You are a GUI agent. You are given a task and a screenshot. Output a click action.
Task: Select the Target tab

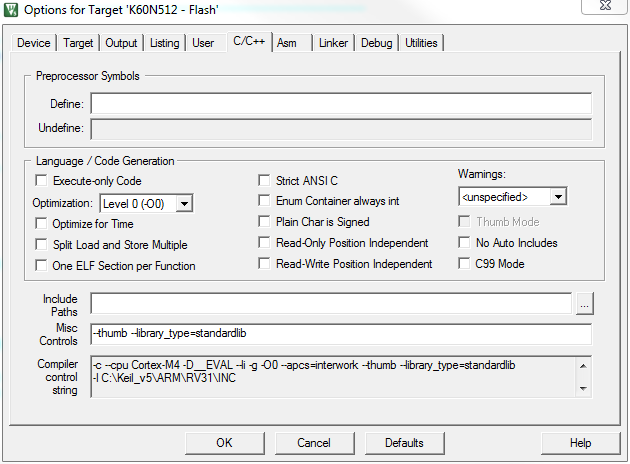click(78, 43)
